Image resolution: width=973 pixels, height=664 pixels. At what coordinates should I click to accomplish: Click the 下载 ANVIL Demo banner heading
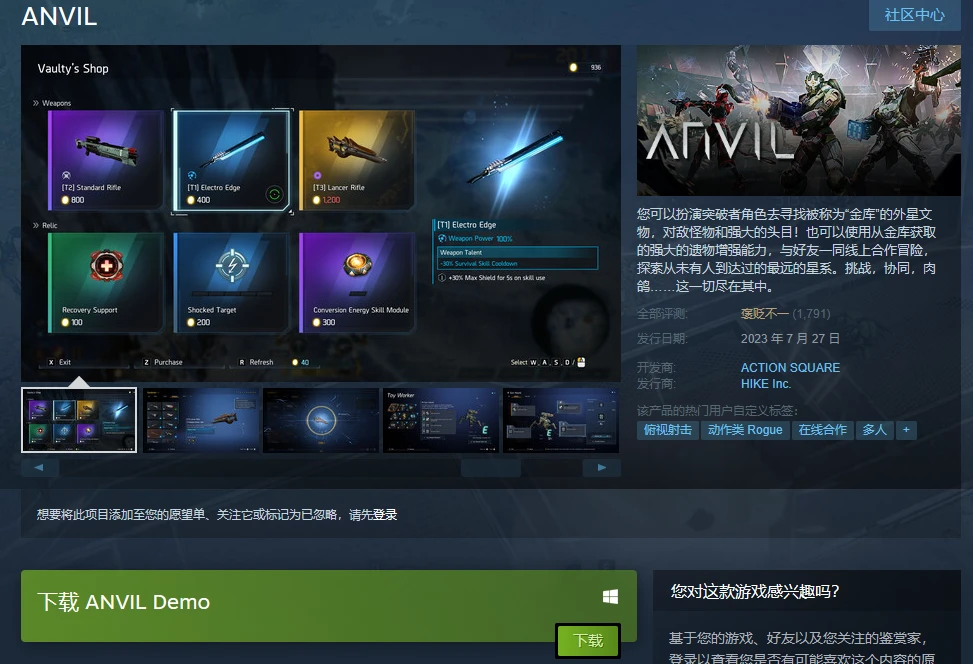coord(123,602)
